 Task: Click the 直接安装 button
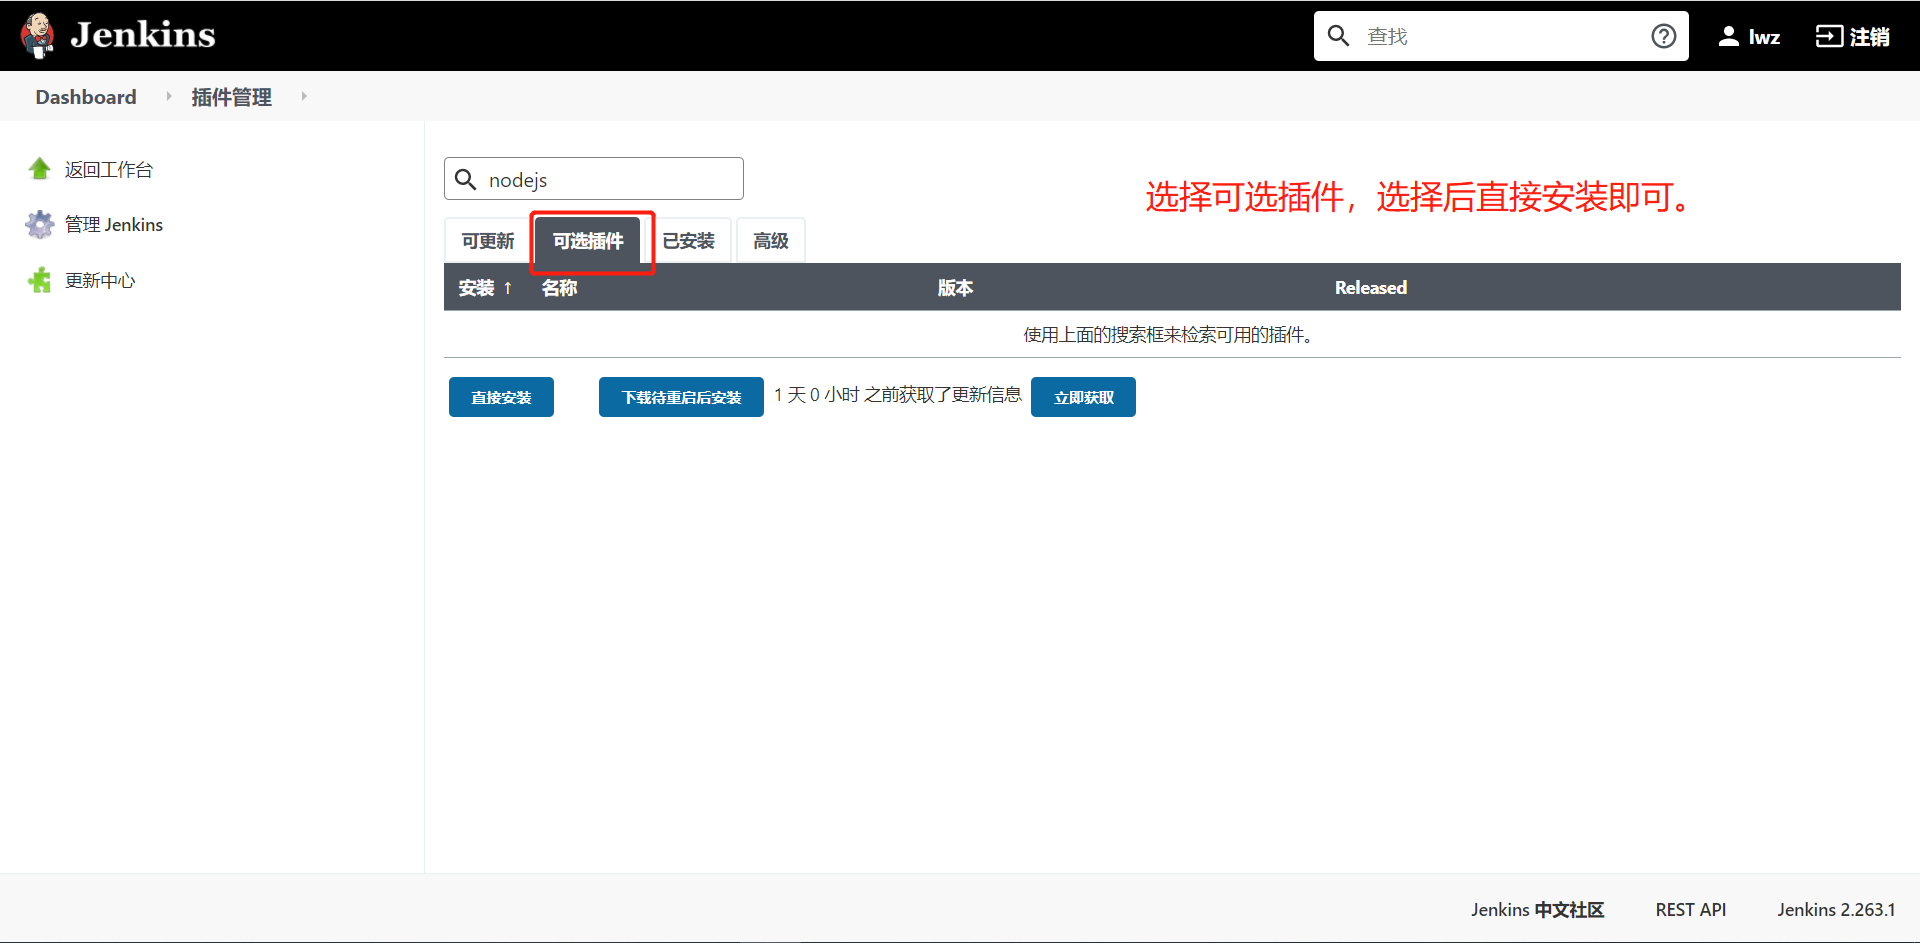(501, 397)
